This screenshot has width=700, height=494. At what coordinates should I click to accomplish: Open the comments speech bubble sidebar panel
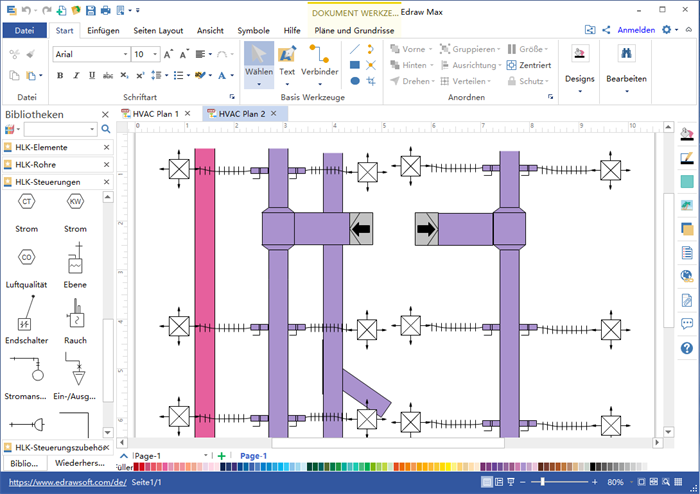point(687,324)
